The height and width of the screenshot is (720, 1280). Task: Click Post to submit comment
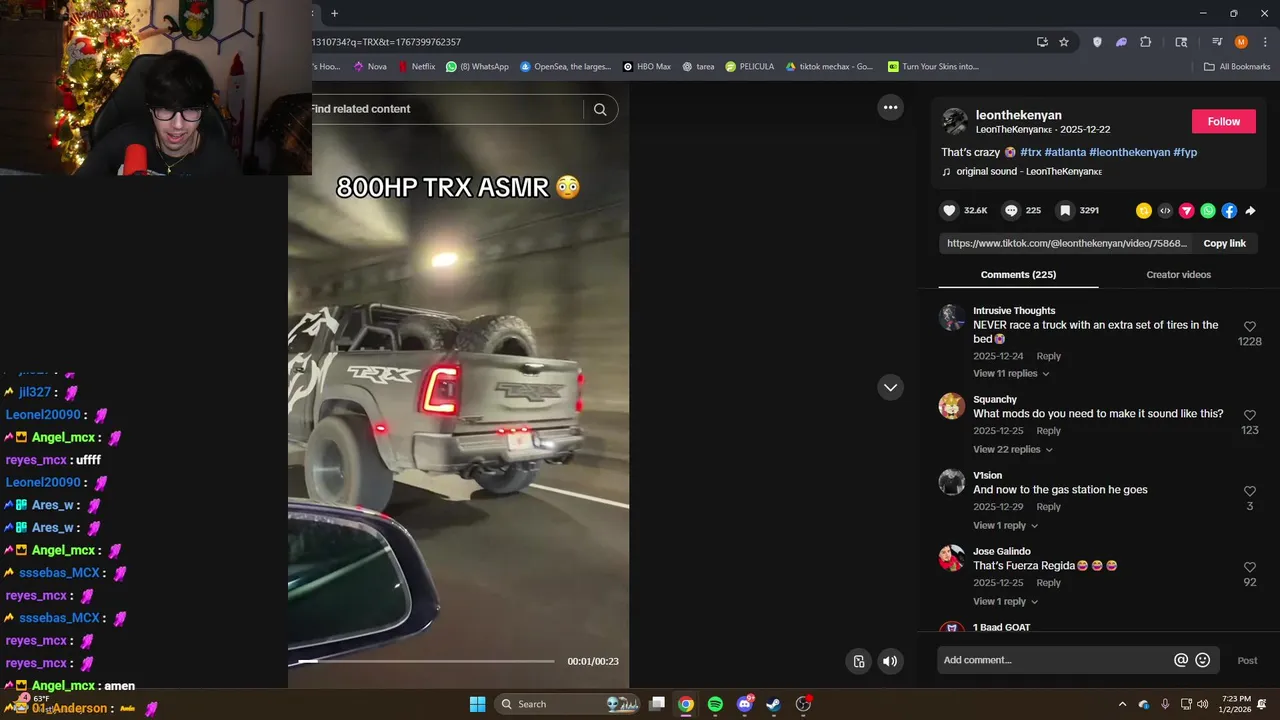pos(1247,660)
